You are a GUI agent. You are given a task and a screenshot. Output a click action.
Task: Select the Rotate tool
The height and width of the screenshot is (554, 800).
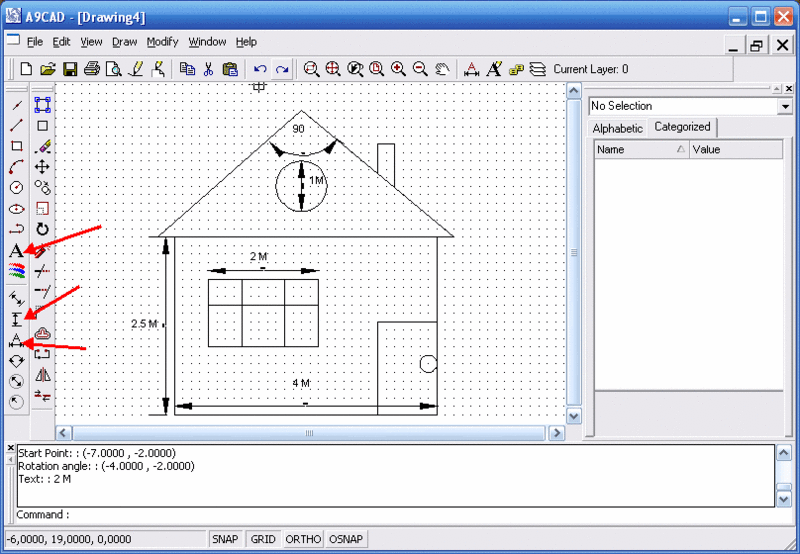coord(42,229)
